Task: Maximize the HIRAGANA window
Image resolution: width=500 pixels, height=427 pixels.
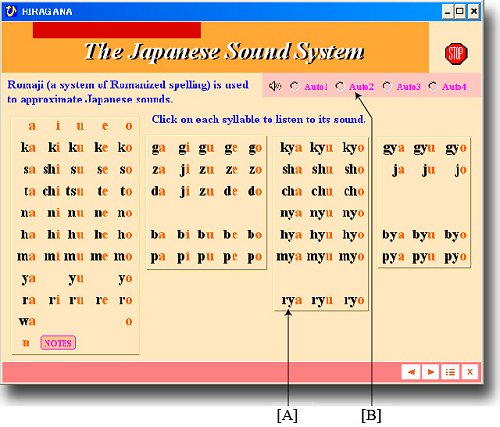Action: 459,12
